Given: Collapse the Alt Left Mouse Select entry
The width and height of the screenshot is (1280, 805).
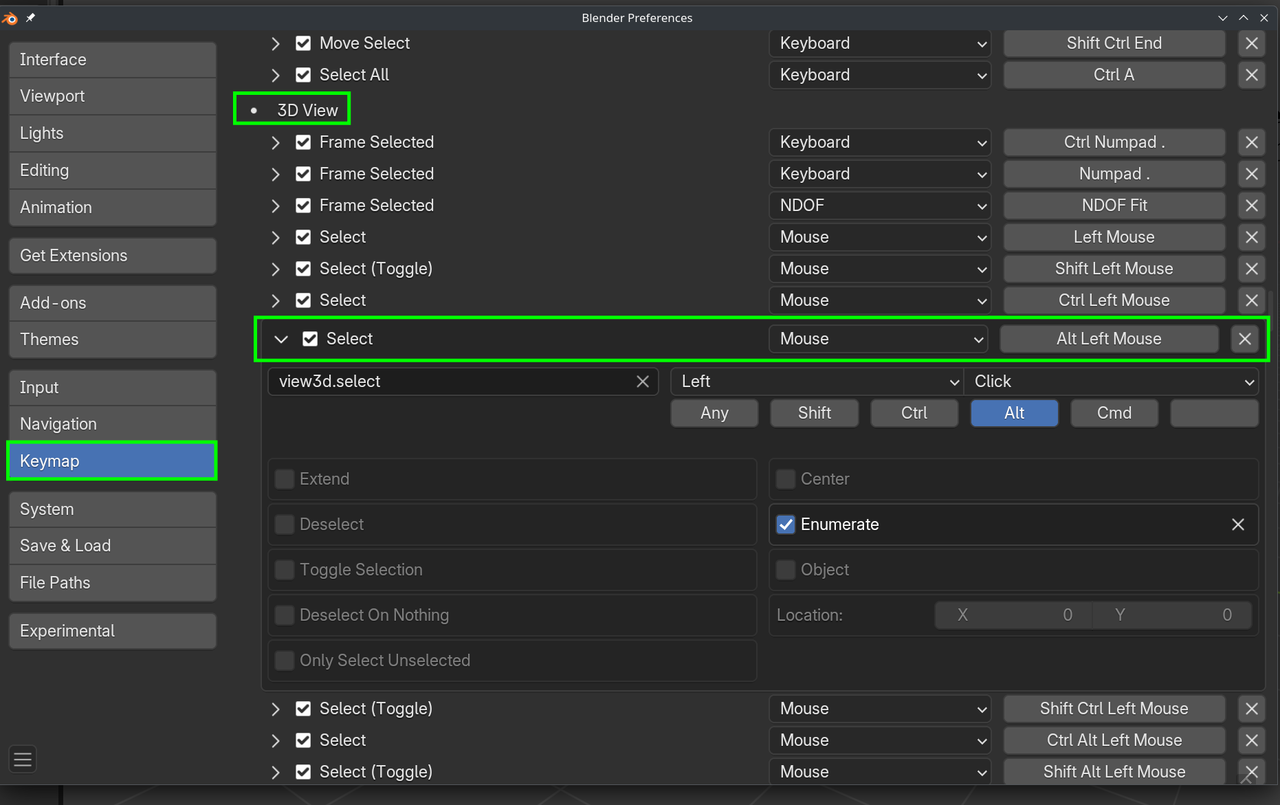Looking at the screenshot, I should (281, 339).
